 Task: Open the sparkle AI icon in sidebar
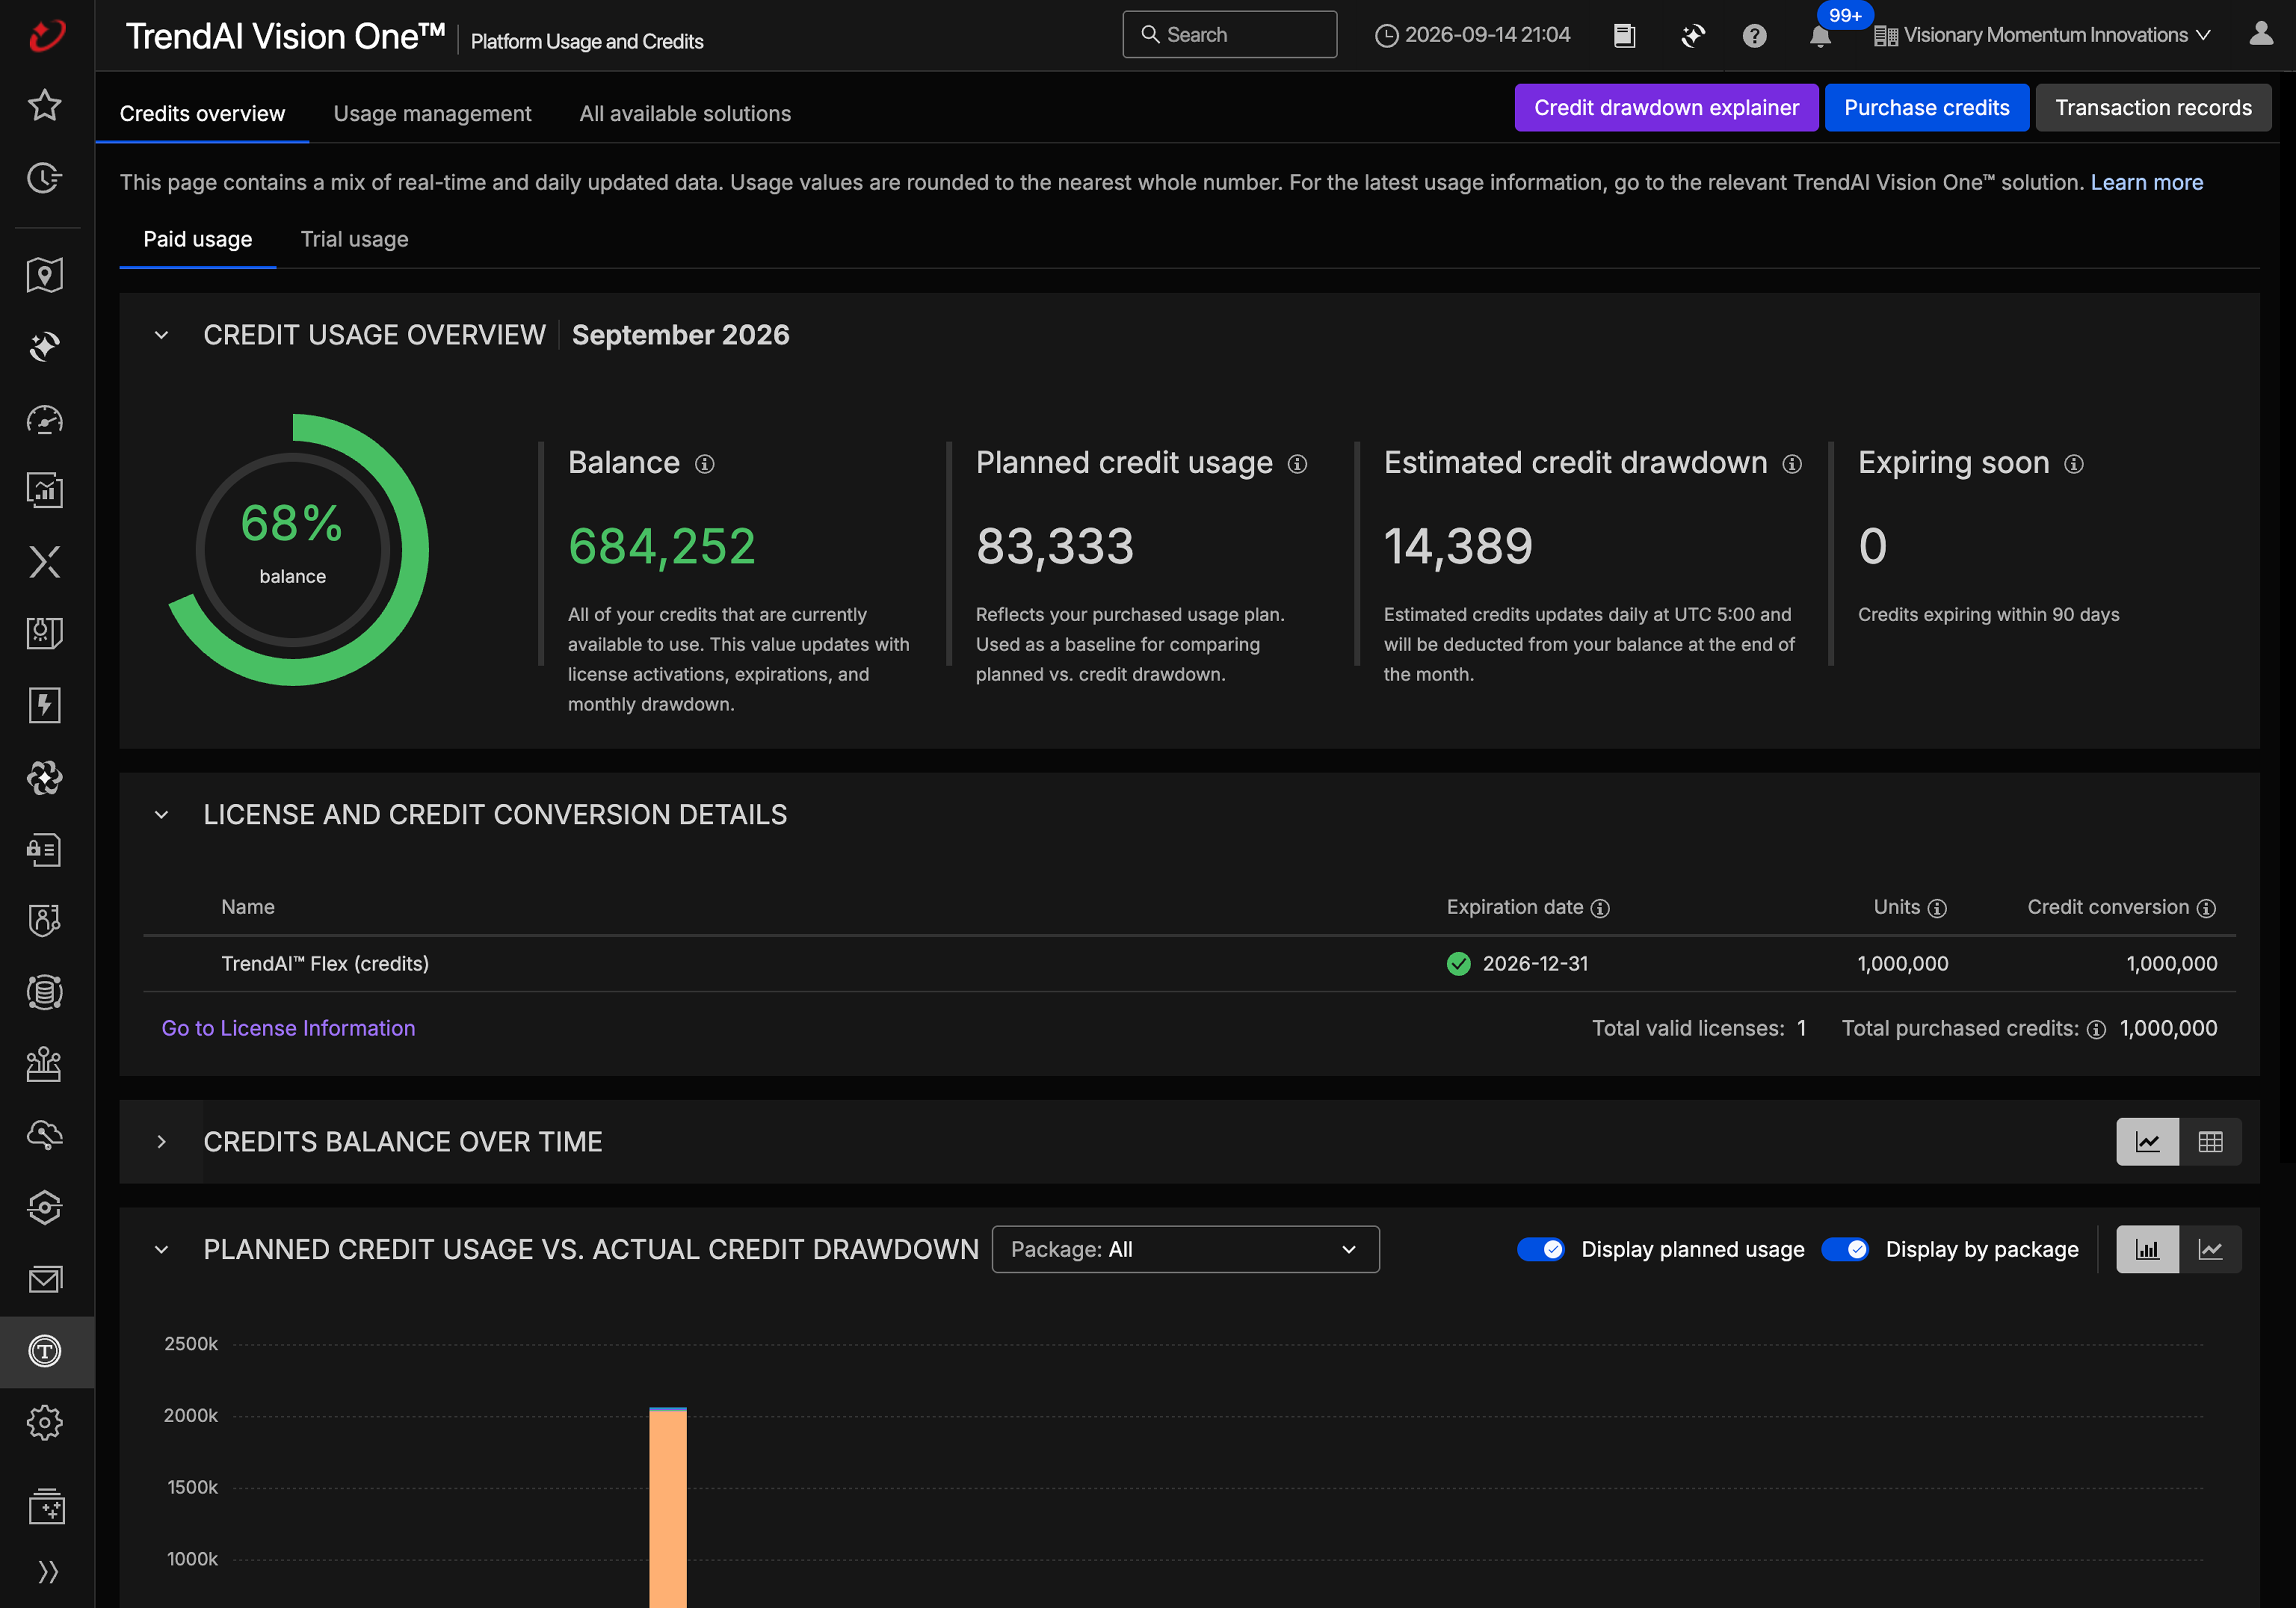(45, 347)
